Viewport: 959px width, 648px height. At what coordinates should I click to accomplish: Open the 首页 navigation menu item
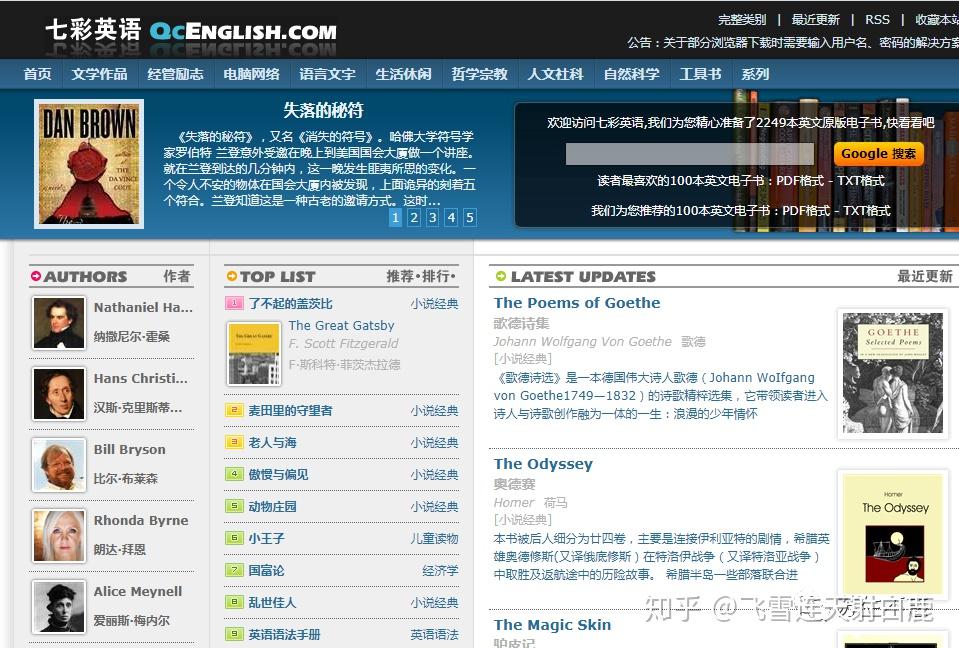(37, 72)
